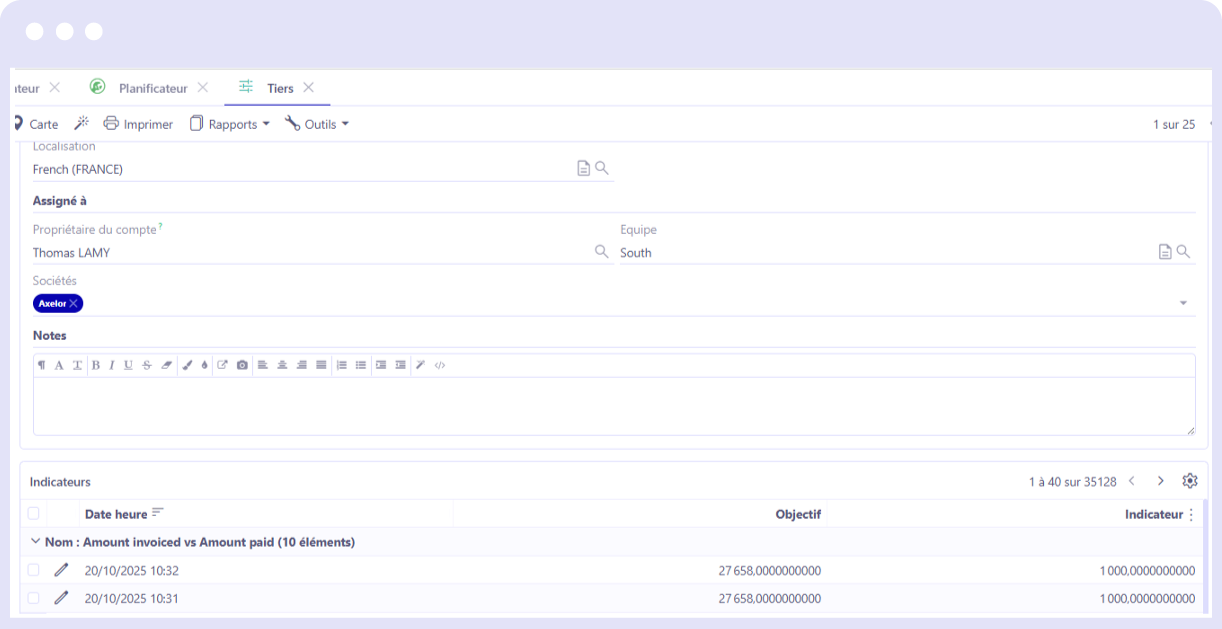The width and height of the screenshot is (1222, 629).
Task: Select the Tiers tab
Action: [x=279, y=88]
